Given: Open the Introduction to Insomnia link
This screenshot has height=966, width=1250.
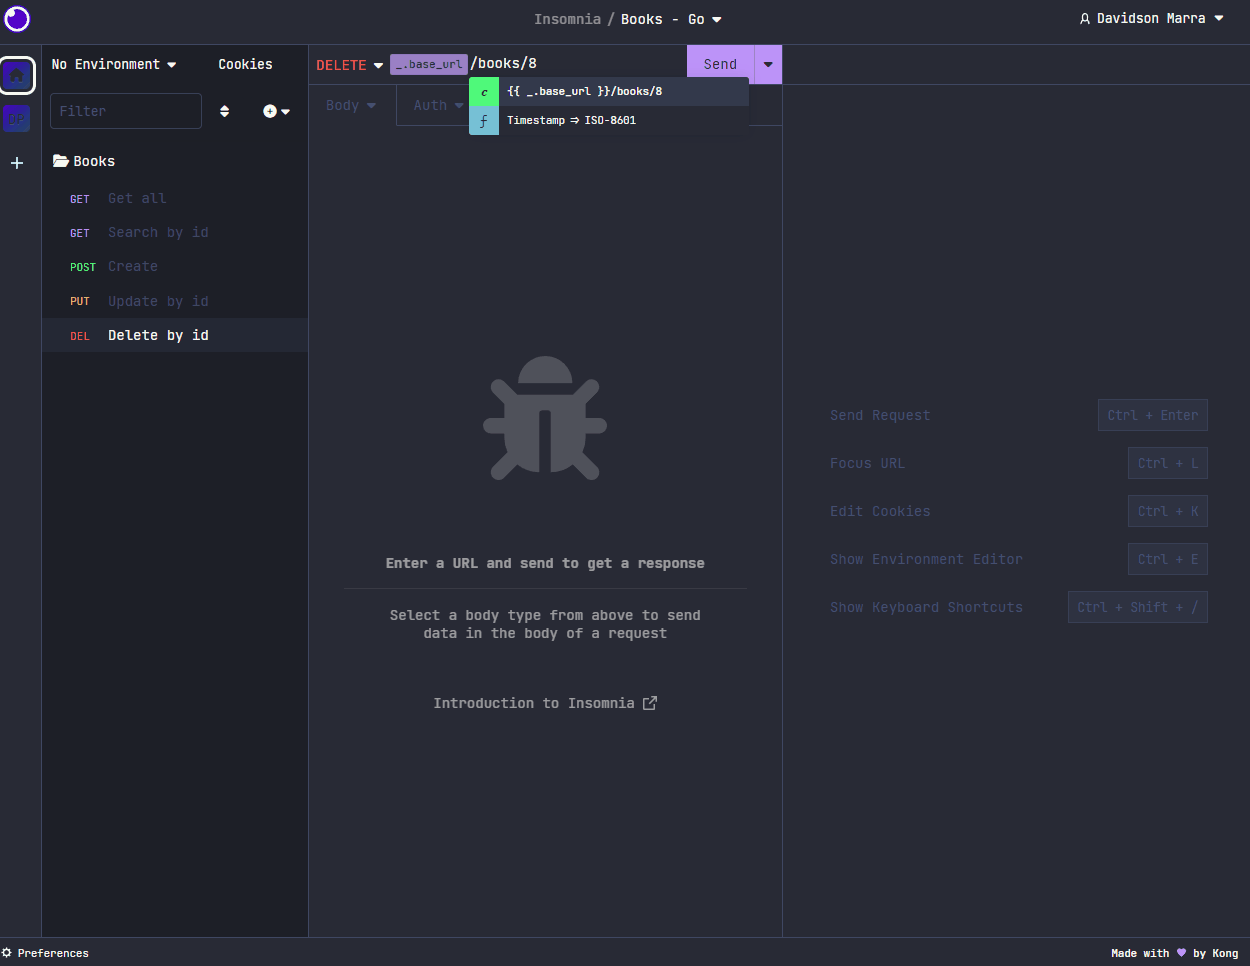Looking at the screenshot, I should [x=545, y=703].
